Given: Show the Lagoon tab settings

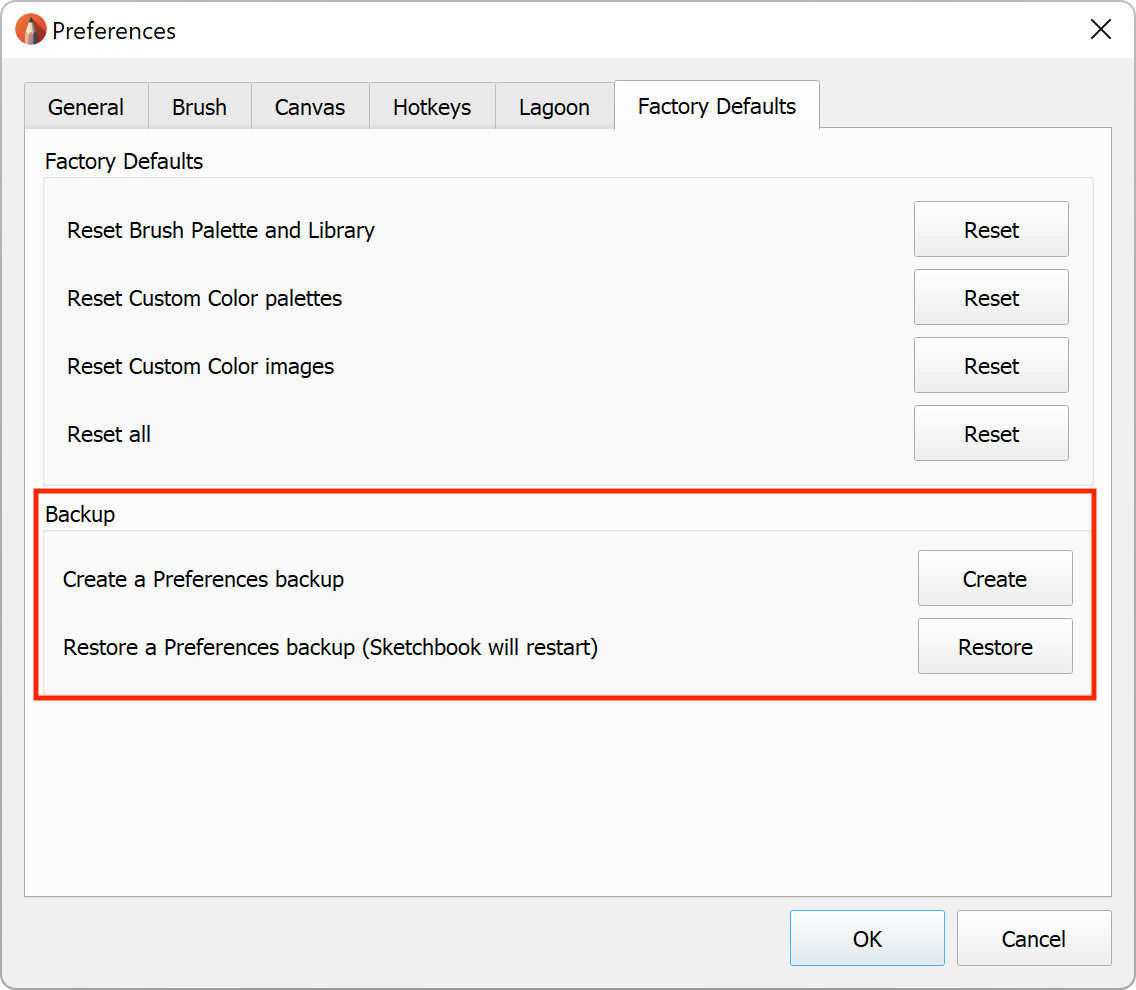Looking at the screenshot, I should coord(554,107).
